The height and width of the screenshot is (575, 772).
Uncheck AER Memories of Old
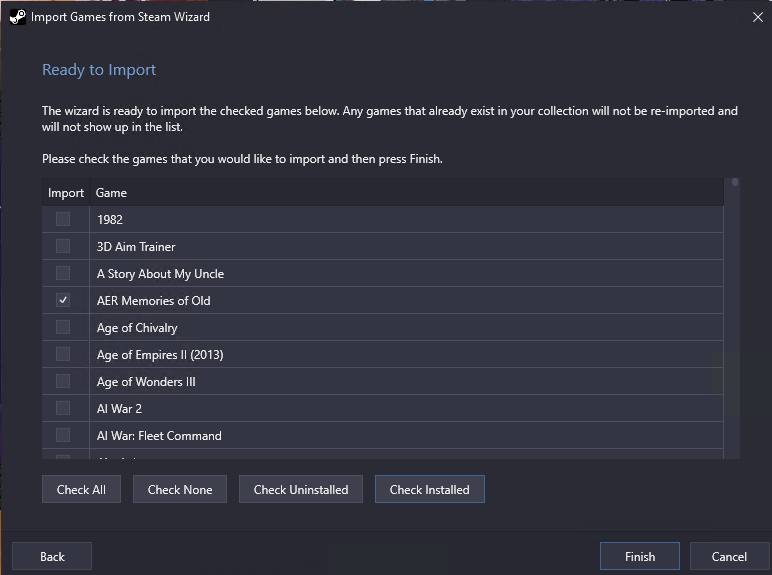point(63,300)
